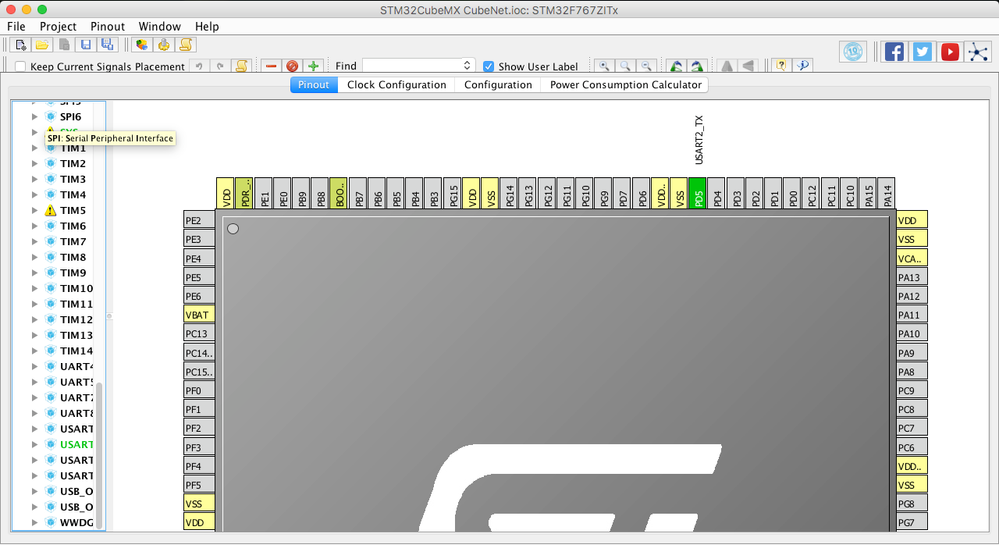Click the Twitter link icon

(x=922, y=52)
